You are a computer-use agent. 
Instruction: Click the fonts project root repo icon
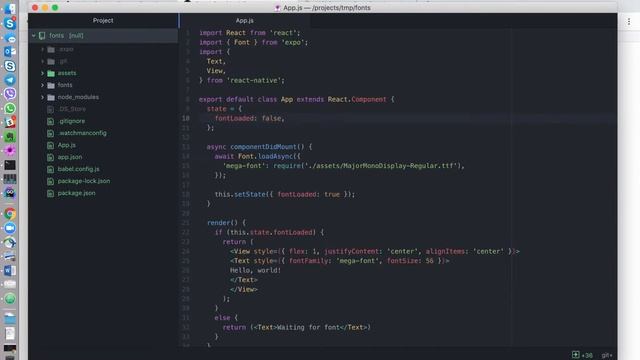pos(42,36)
